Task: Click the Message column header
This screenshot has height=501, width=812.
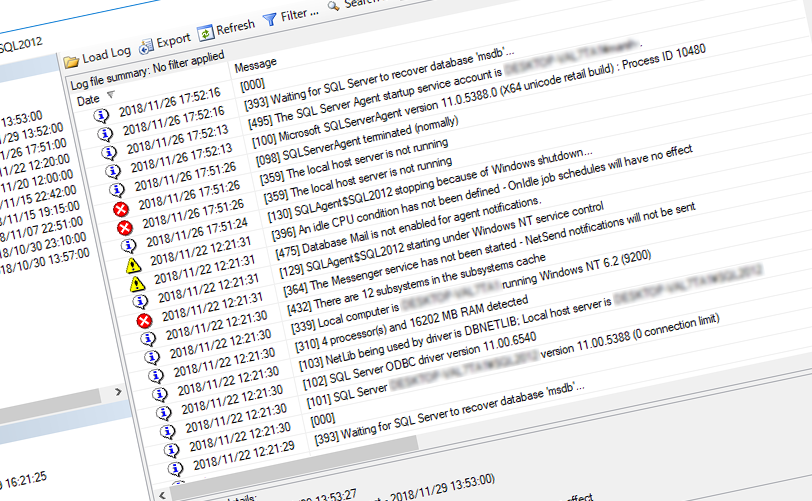Action: (x=255, y=64)
